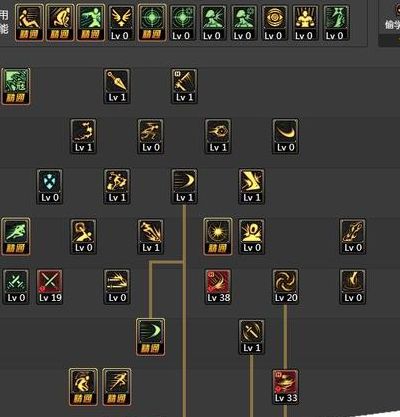This screenshot has width=400, height=417.
Task: Open the 偷学 steal-skill button
Action: click(389, 23)
